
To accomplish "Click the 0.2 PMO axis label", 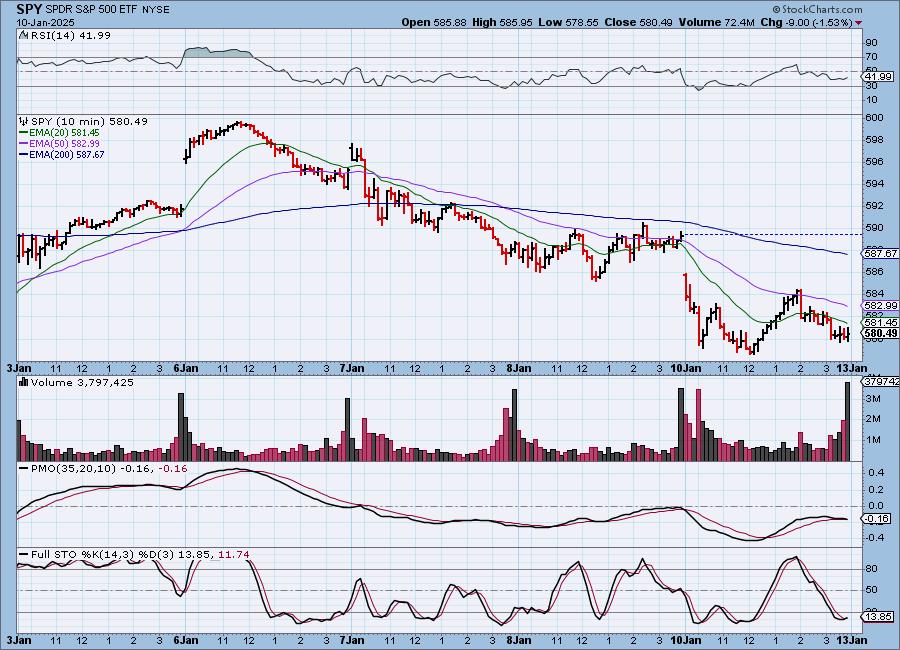I will (x=876, y=489).
